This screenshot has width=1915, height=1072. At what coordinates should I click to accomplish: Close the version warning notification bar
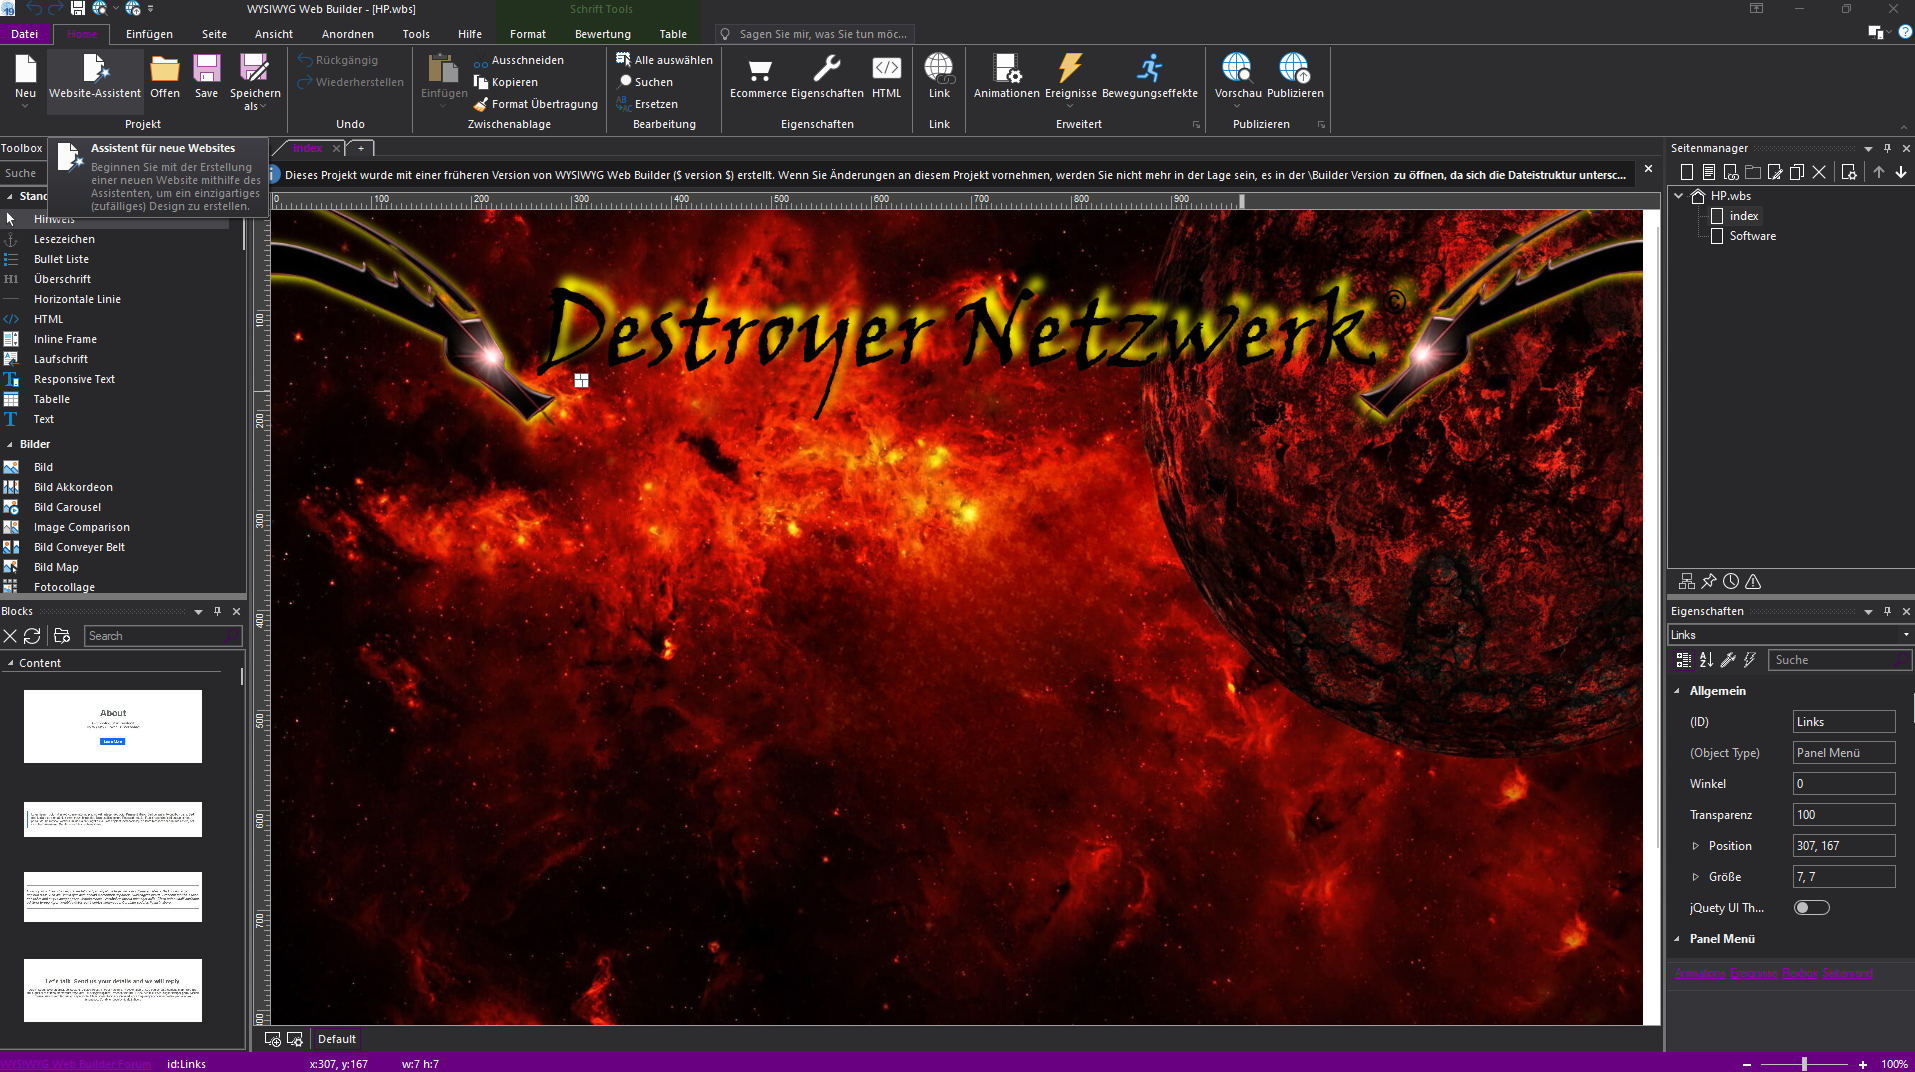click(x=1648, y=169)
